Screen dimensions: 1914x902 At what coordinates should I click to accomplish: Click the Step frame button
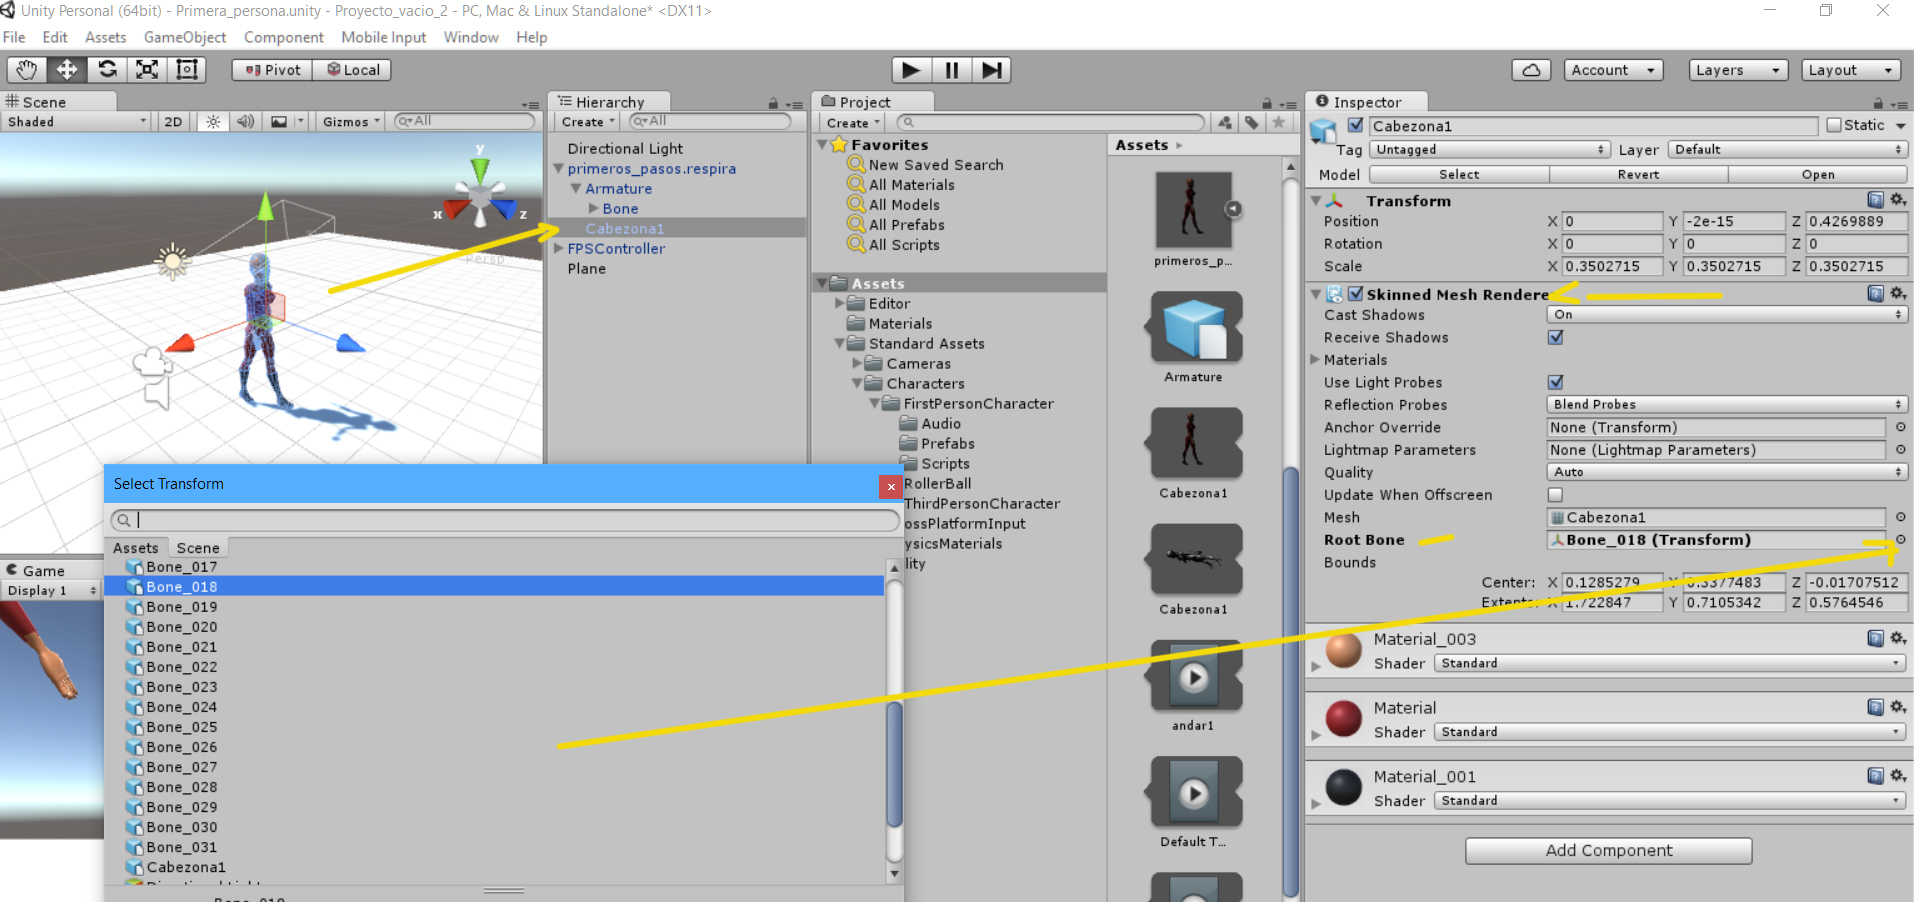pyautogui.click(x=991, y=70)
